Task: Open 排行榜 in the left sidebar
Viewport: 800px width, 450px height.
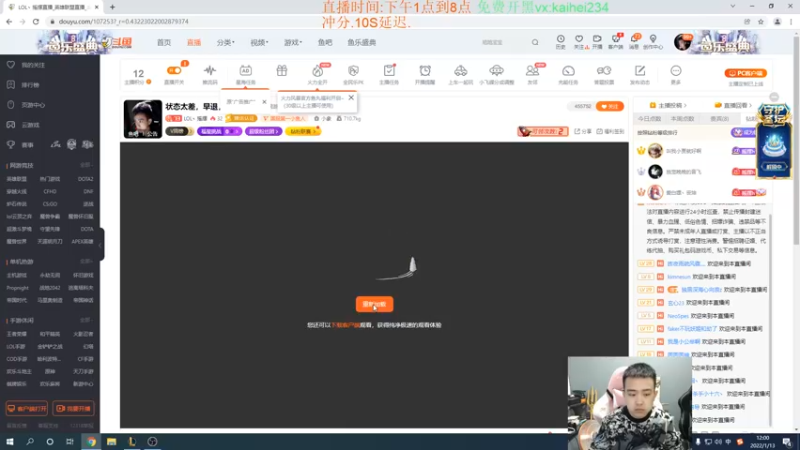Action: 31,85
